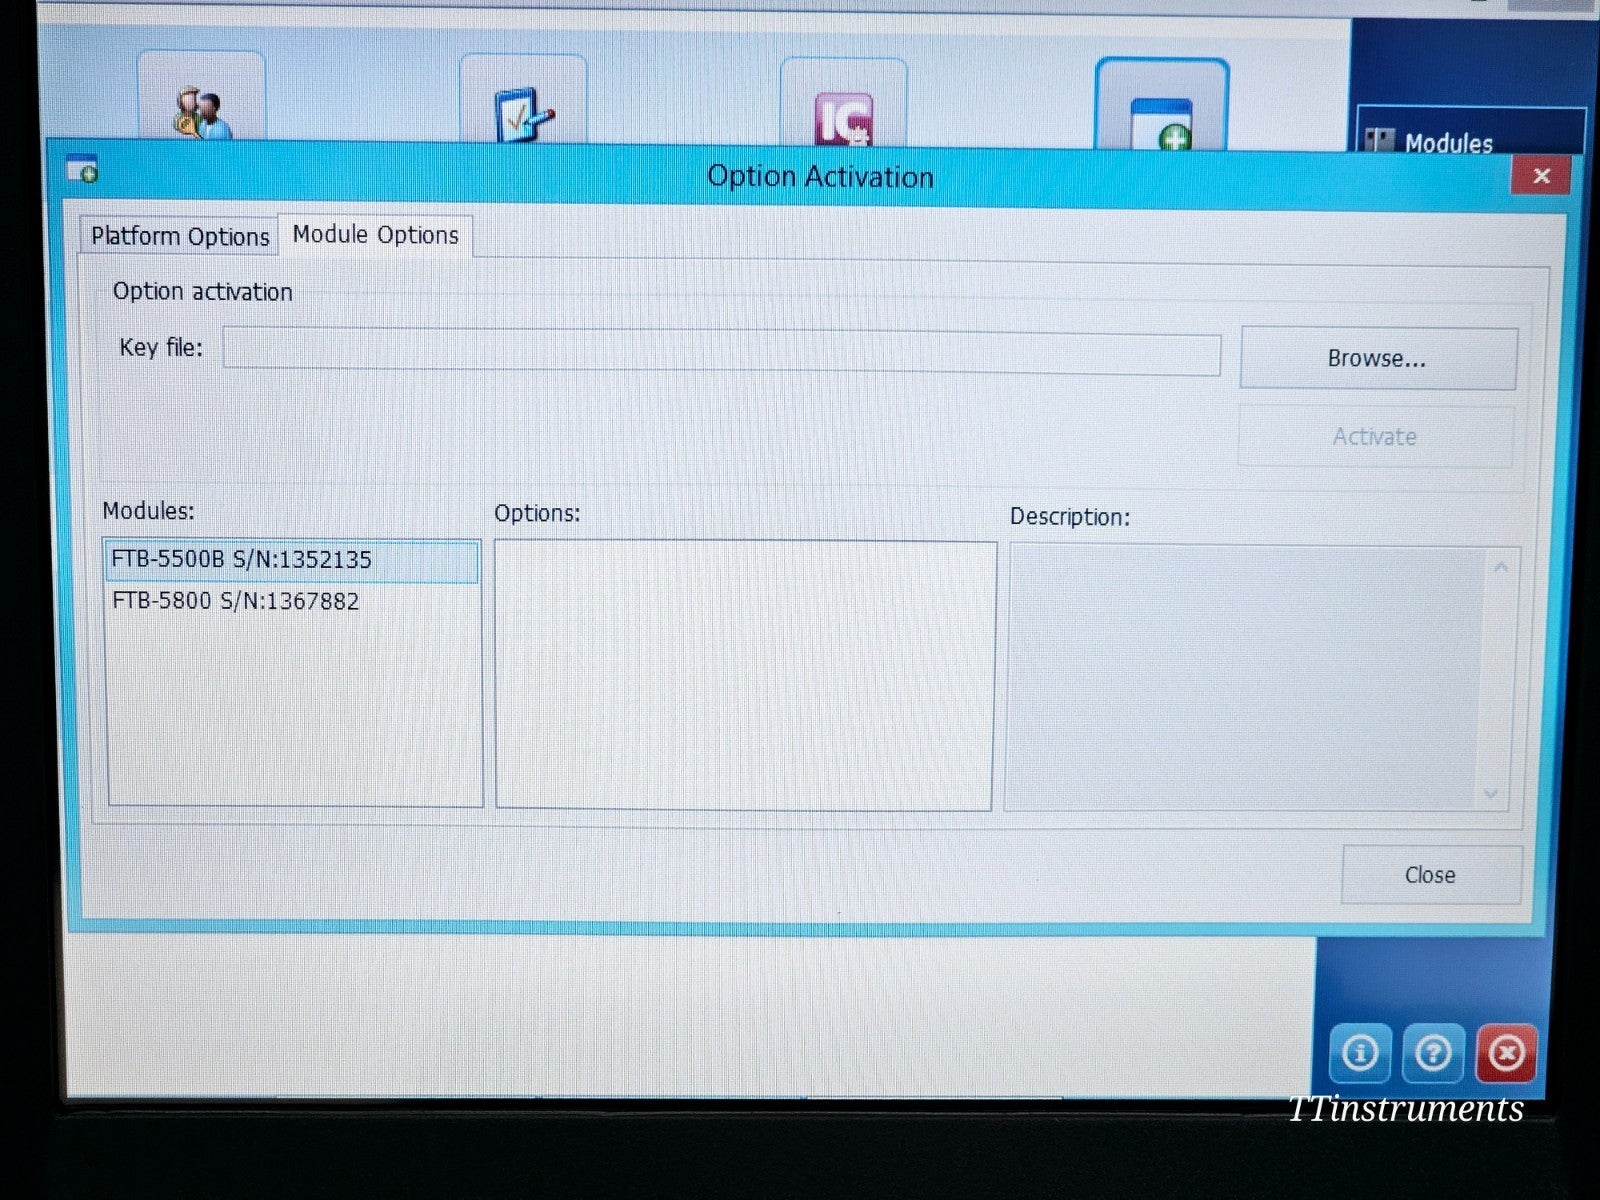Open help using the question mark icon
This screenshot has height=1200, width=1600.
click(1434, 1053)
